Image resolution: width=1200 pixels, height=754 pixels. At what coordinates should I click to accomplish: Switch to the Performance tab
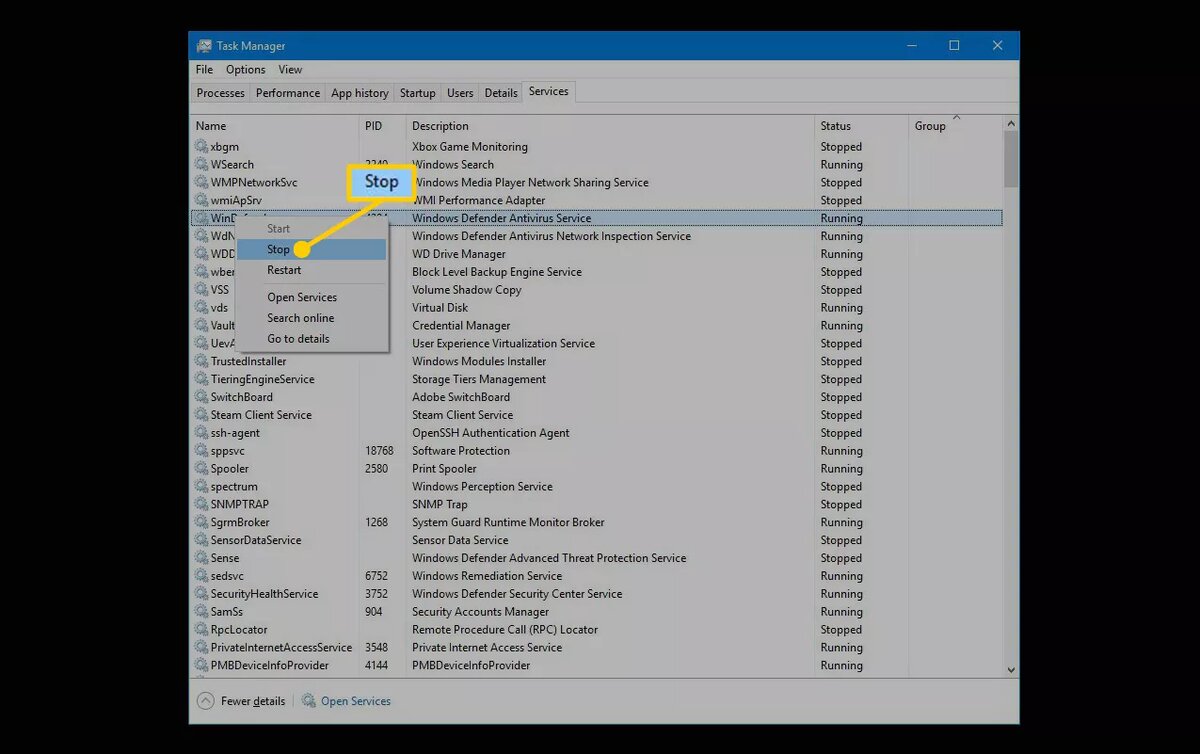(x=288, y=93)
